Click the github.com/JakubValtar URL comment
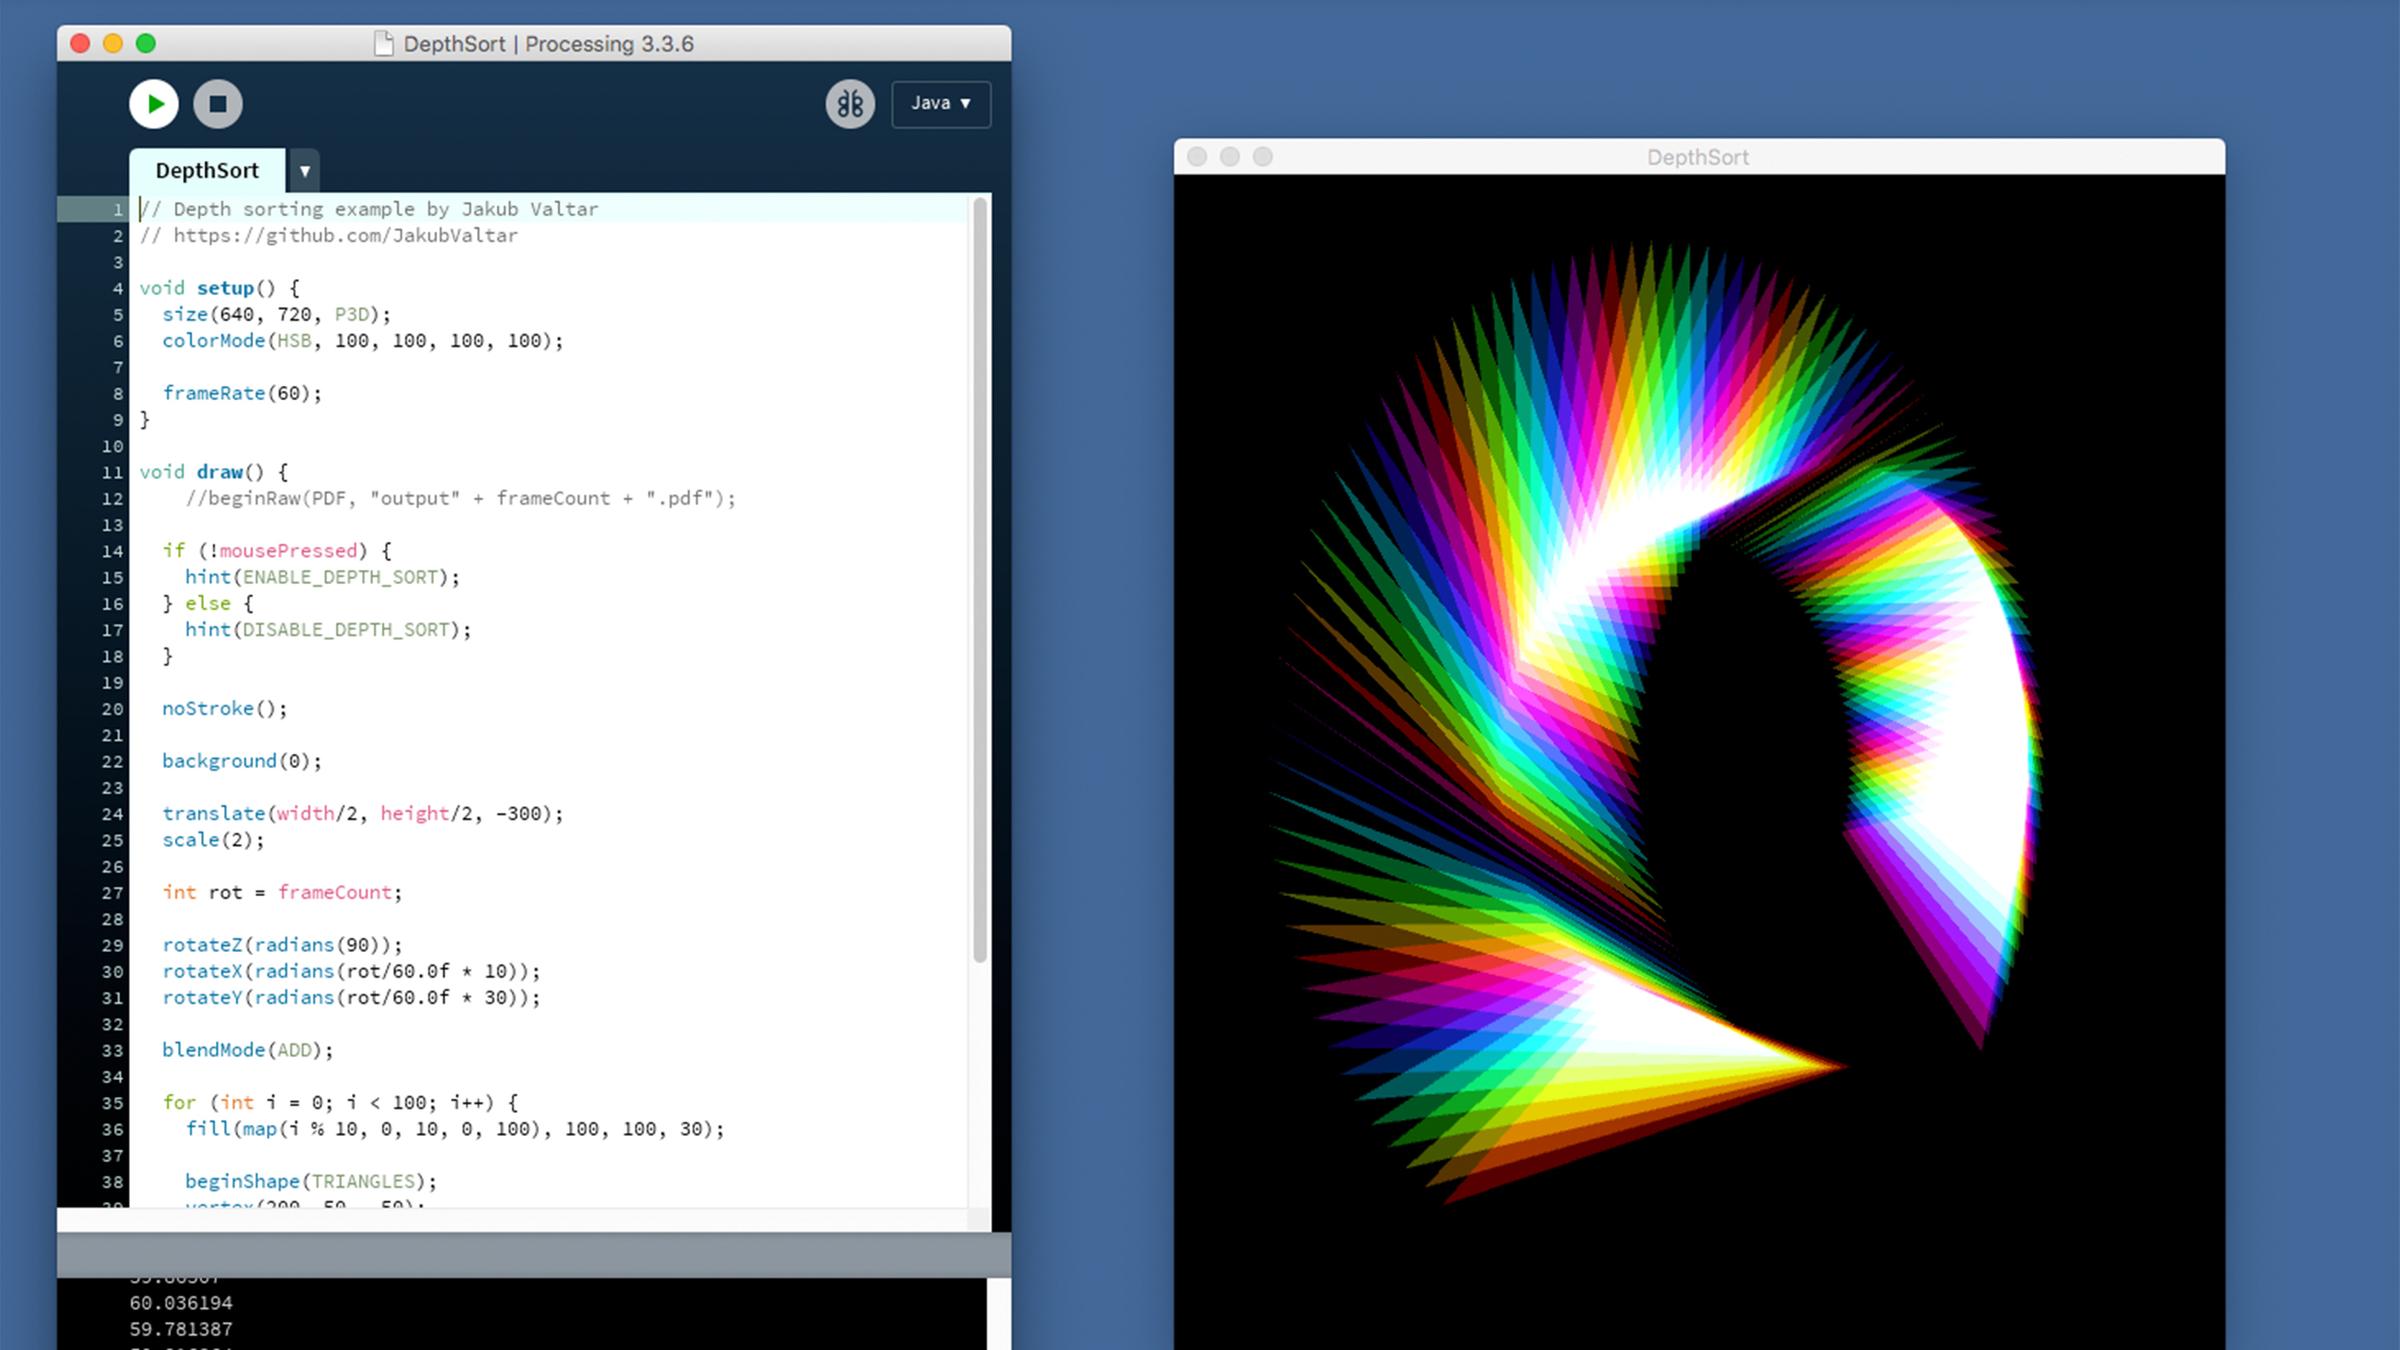Image resolution: width=2400 pixels, height=1350 pixels. click(345, 236)
